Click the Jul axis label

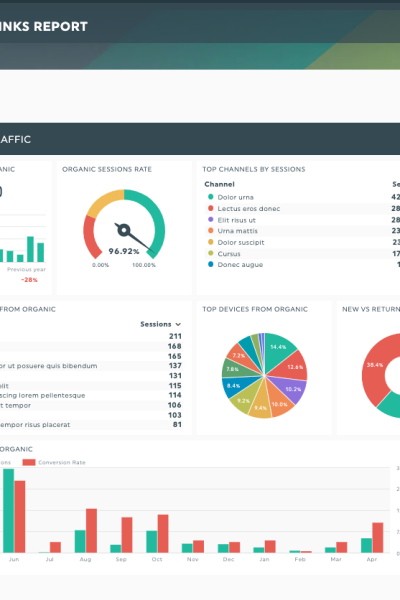tap(49, 559)
